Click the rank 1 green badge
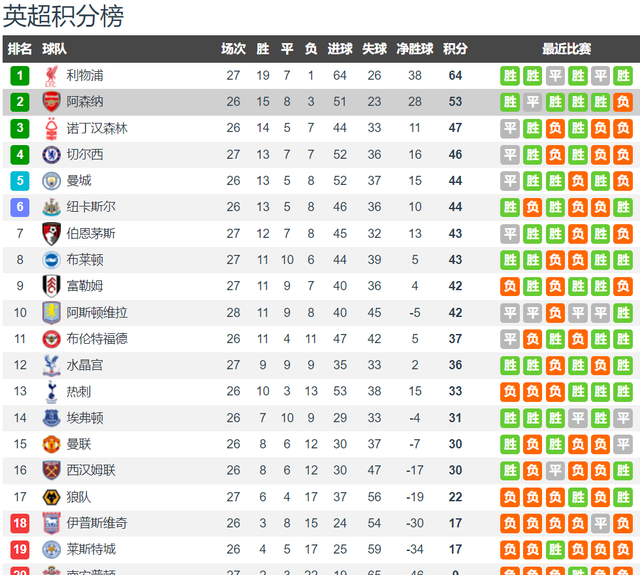The height and width of the screenshot is (575, 640). (x=20, y=75)
